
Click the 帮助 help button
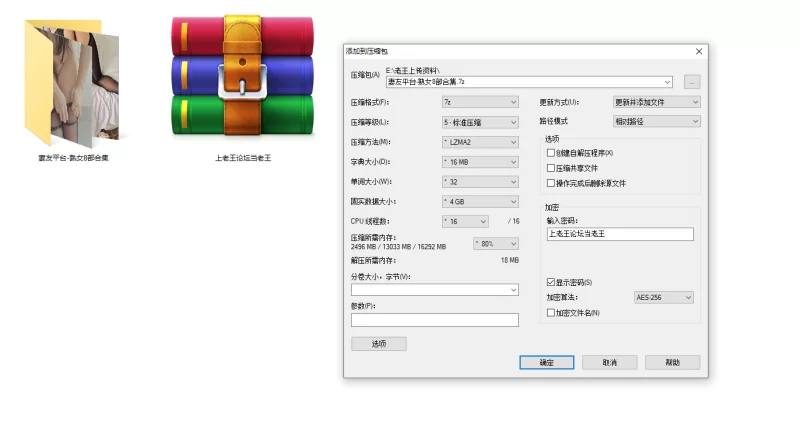click(672, 362)
